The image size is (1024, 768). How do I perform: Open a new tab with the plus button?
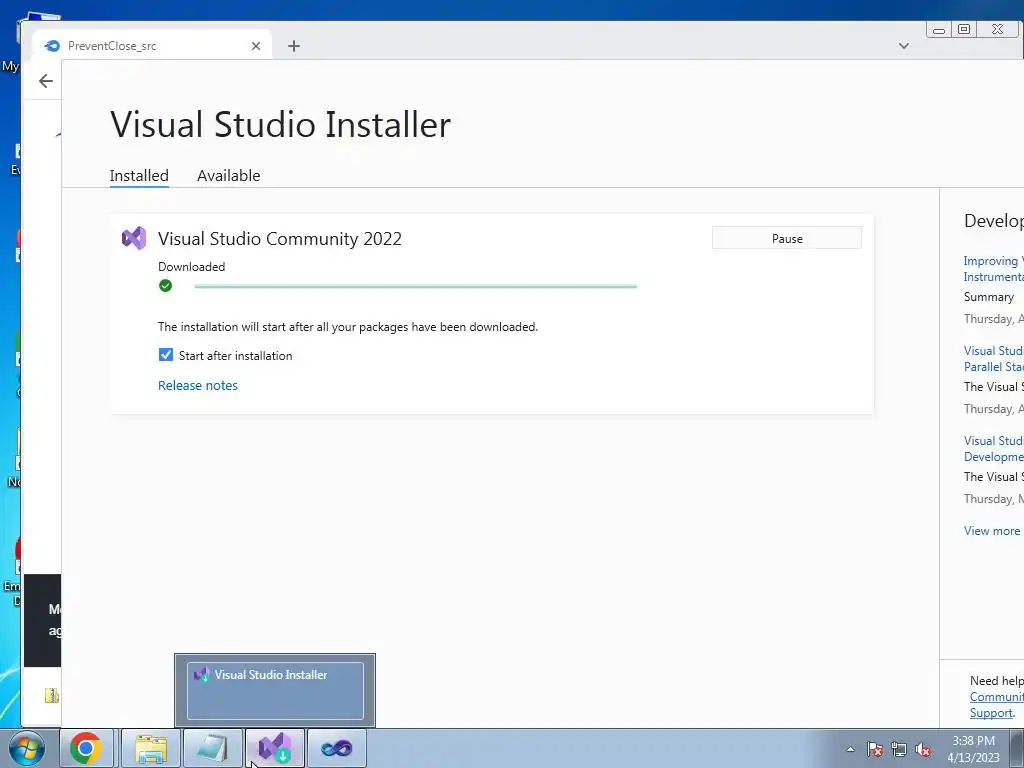click(294, 46)
